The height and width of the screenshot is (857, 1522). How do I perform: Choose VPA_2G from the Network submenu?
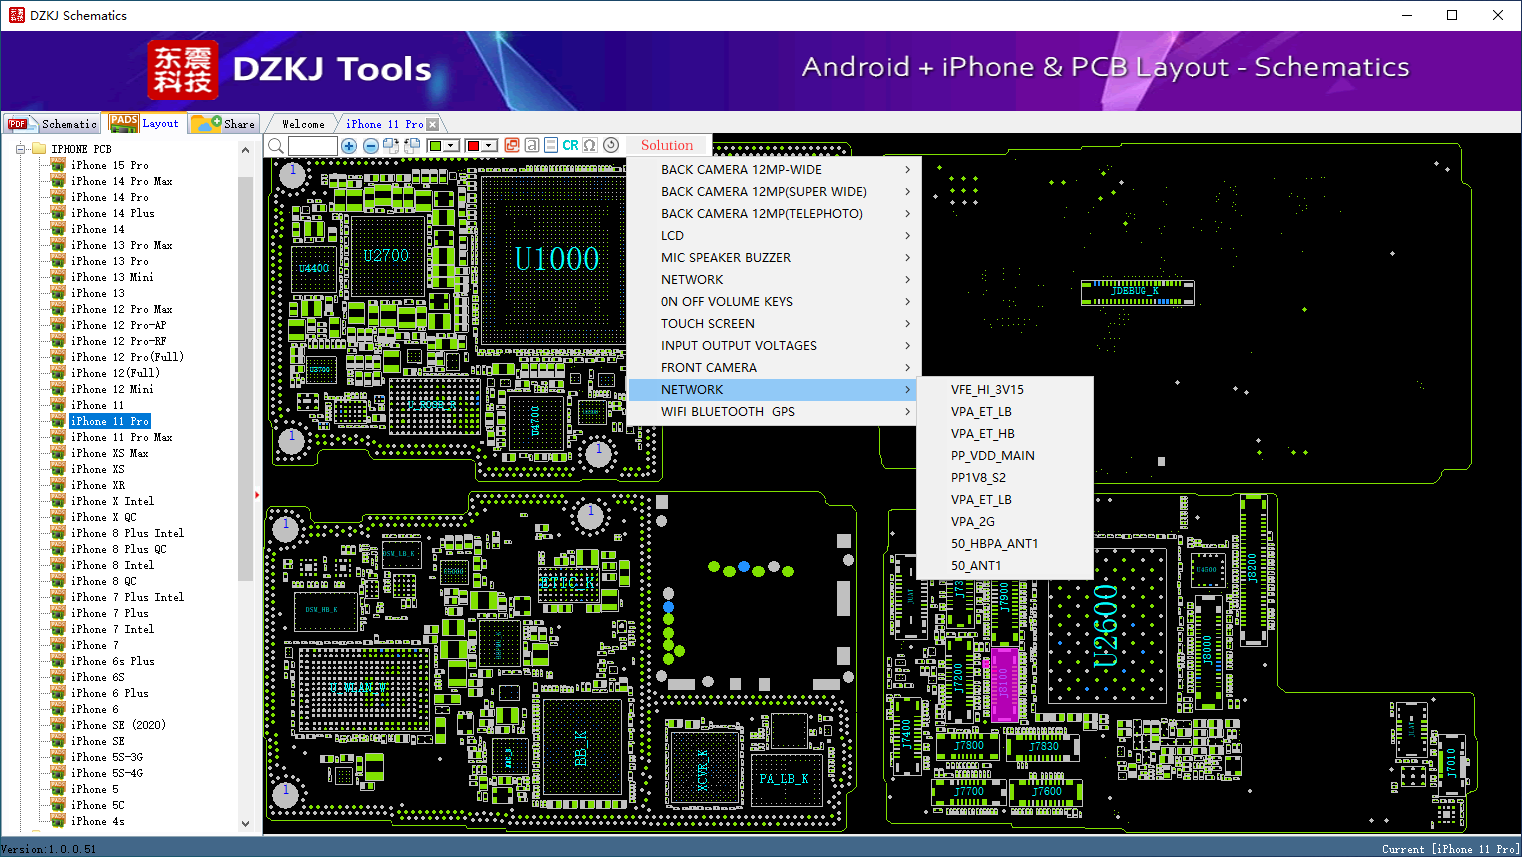click(x=1005, y=522)
